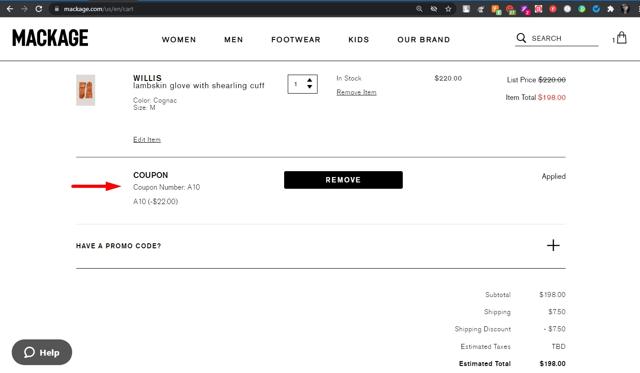The image size is (640, 373).
Task: Remove the applied A10 coupon
Action: 343,180
